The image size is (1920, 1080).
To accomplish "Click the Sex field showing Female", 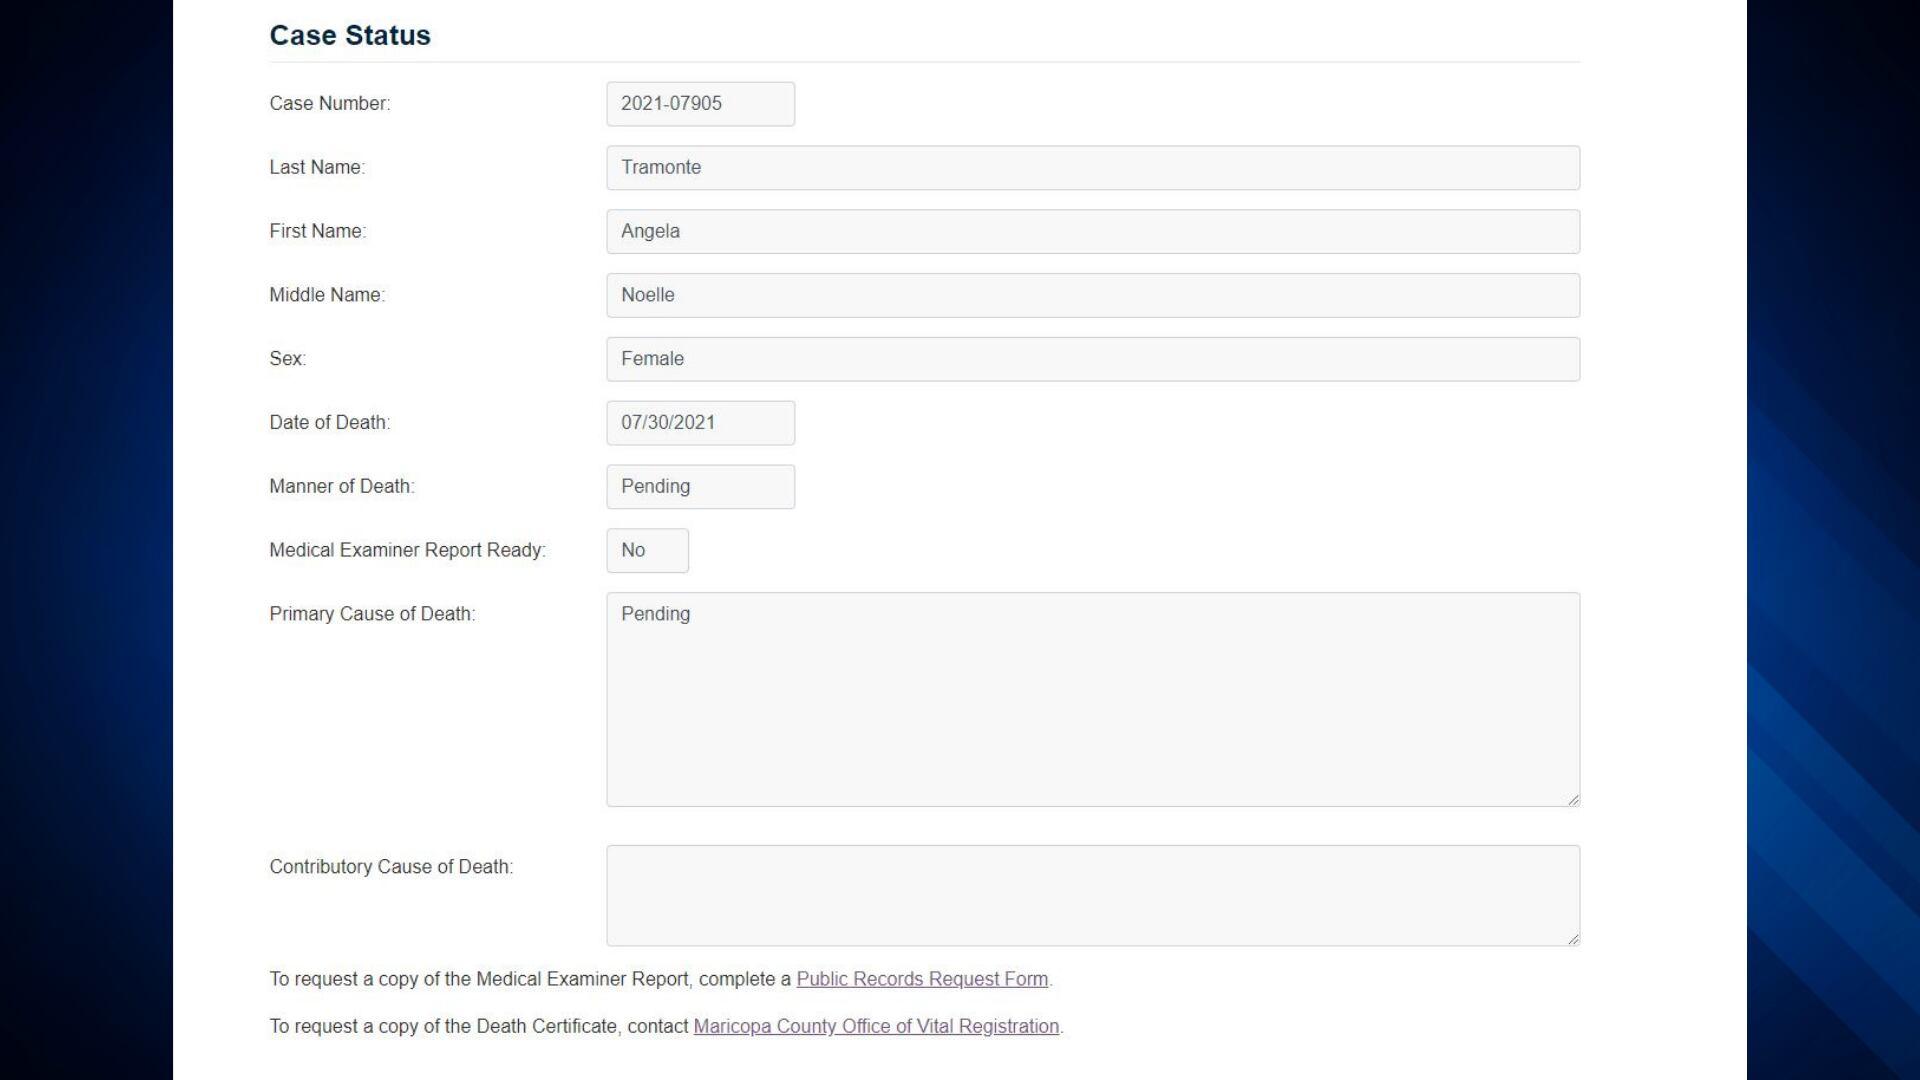I will pyautogui.click(x=1092, y=359).
